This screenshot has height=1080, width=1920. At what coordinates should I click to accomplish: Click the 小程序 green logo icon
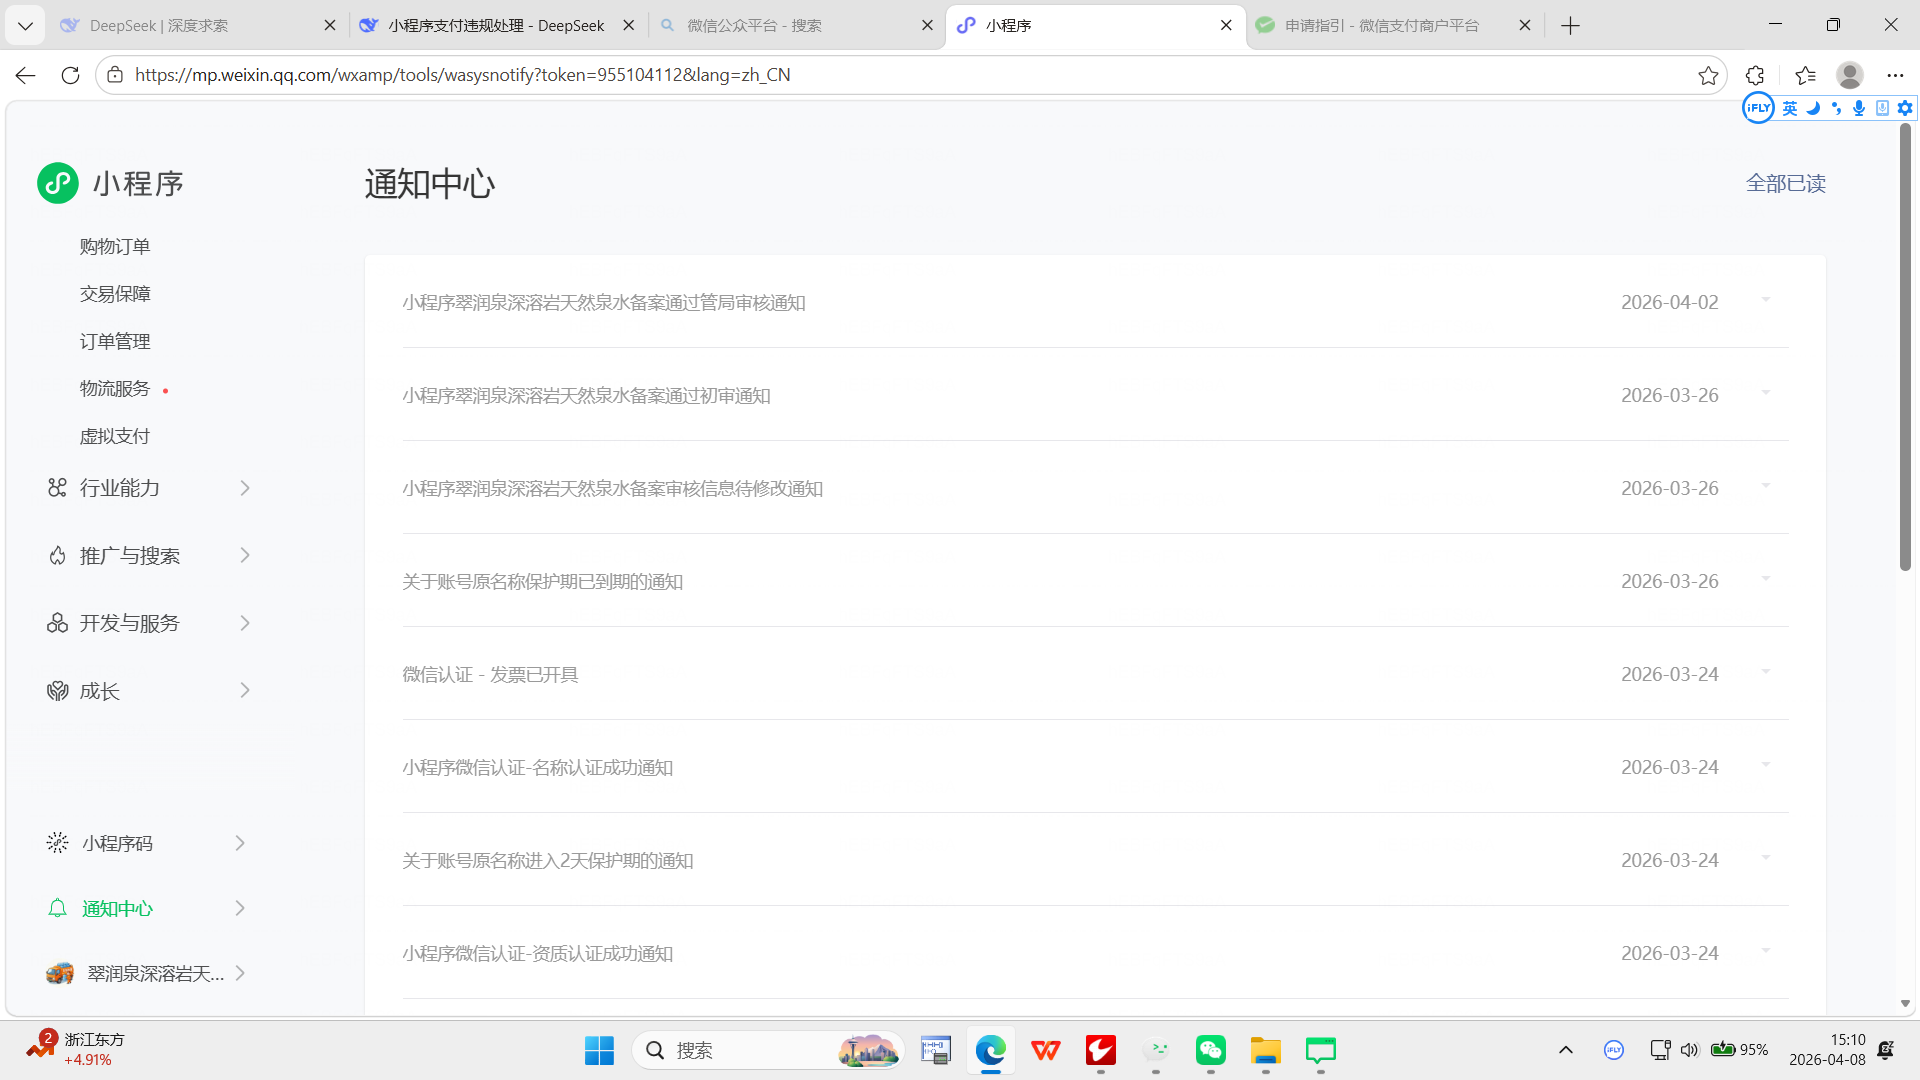(x=58, y=183)
